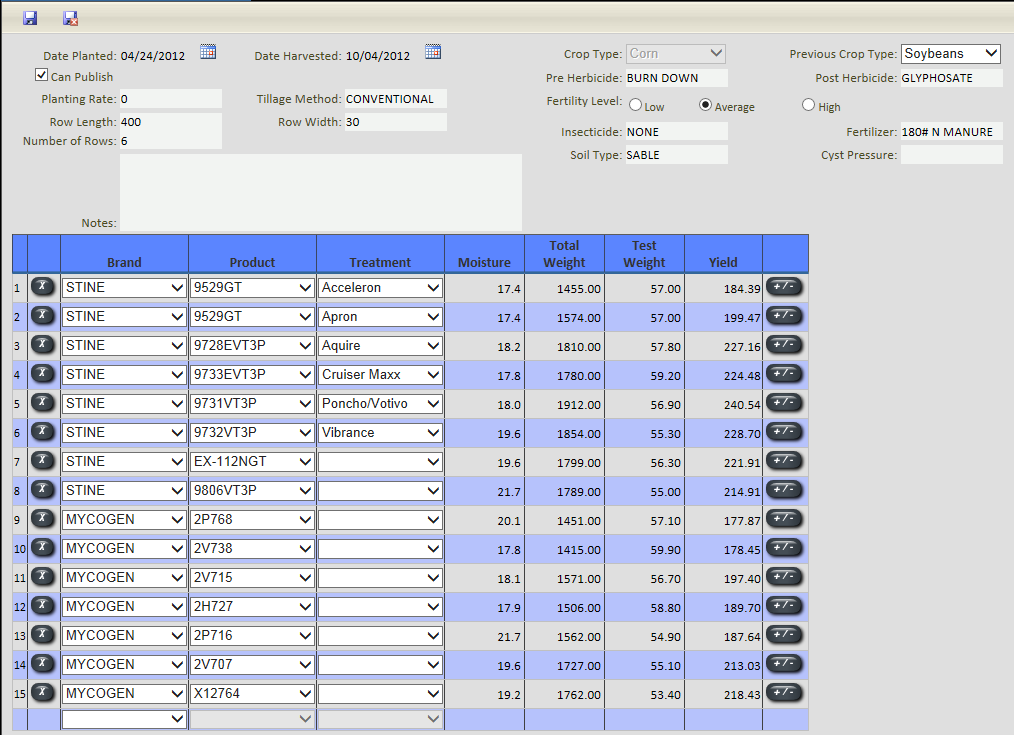Delete row 7 with the X icon
Image resolution: width=1014 pixels, height=735 pixels.
[x=43, y=461]
